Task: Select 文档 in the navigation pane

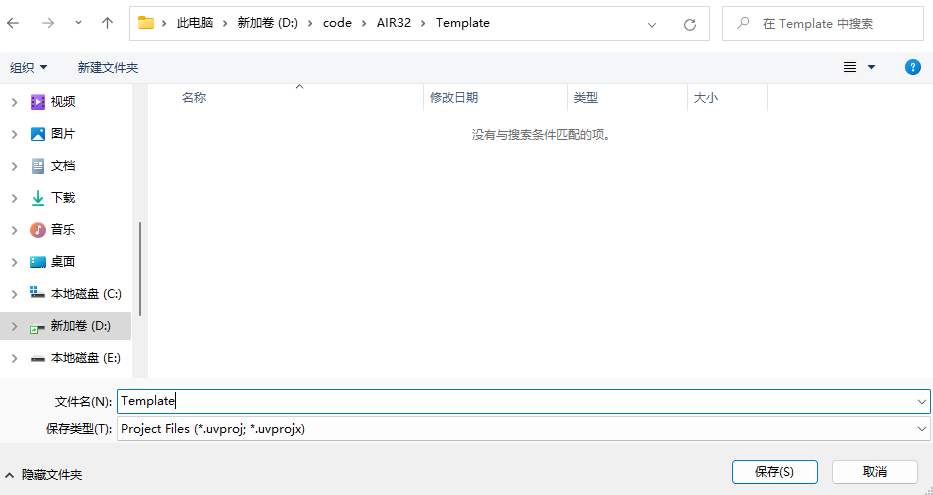Action: point(63,166)
